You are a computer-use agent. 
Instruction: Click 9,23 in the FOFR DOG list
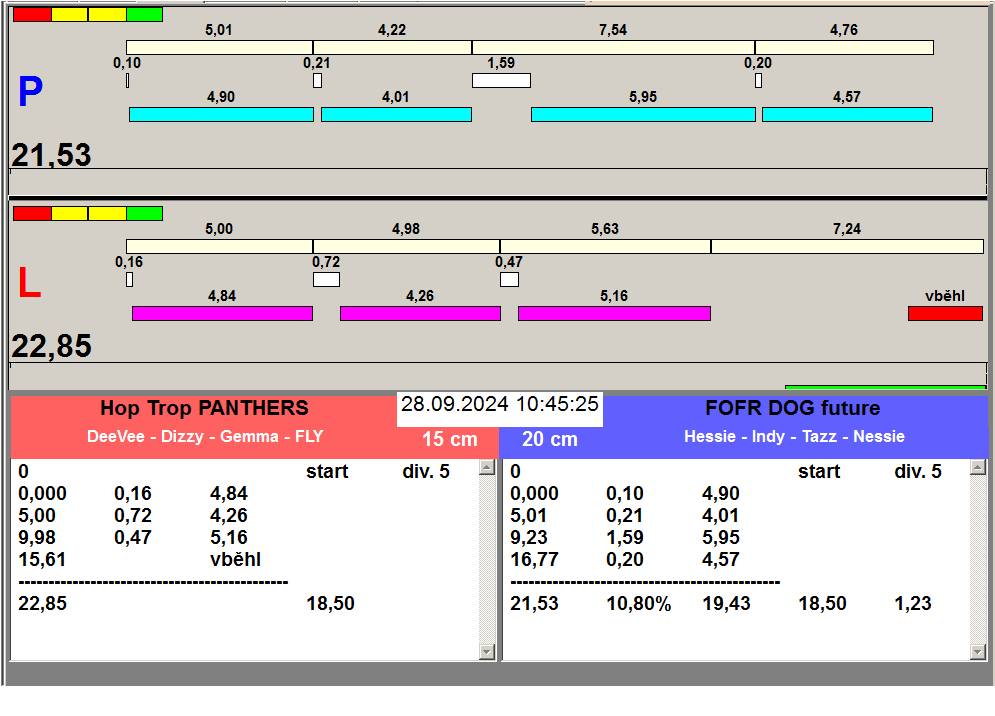529,538
